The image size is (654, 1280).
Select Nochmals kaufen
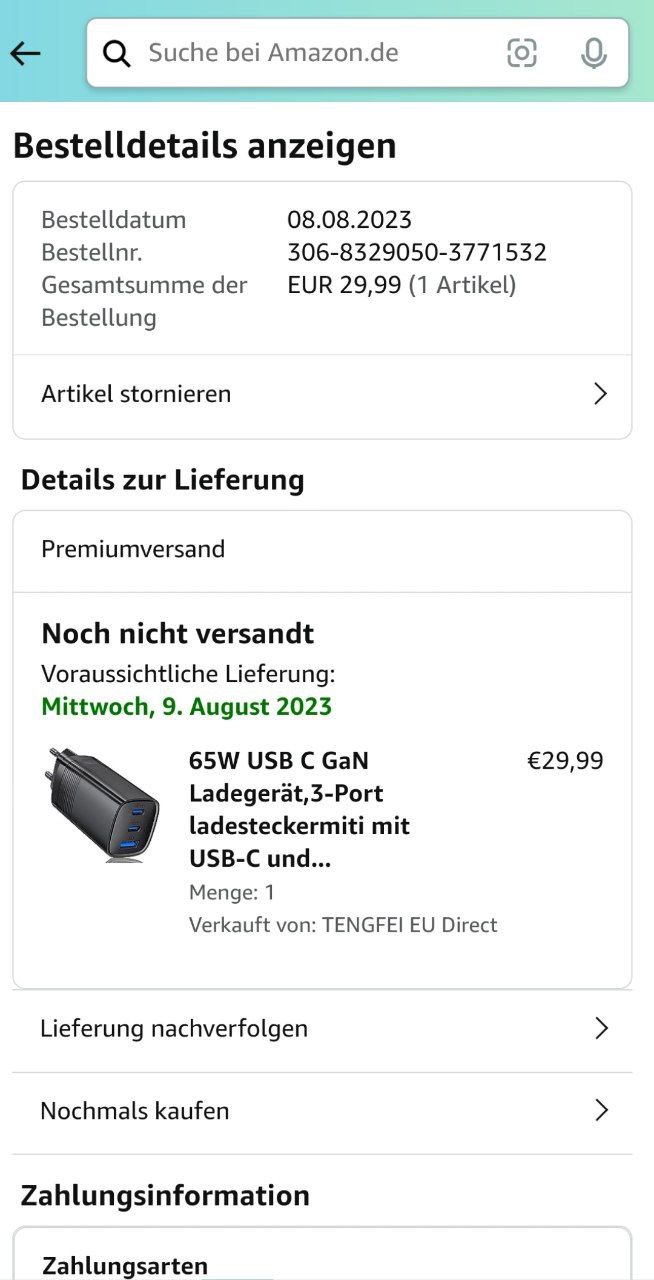(x=135, y=1110)
